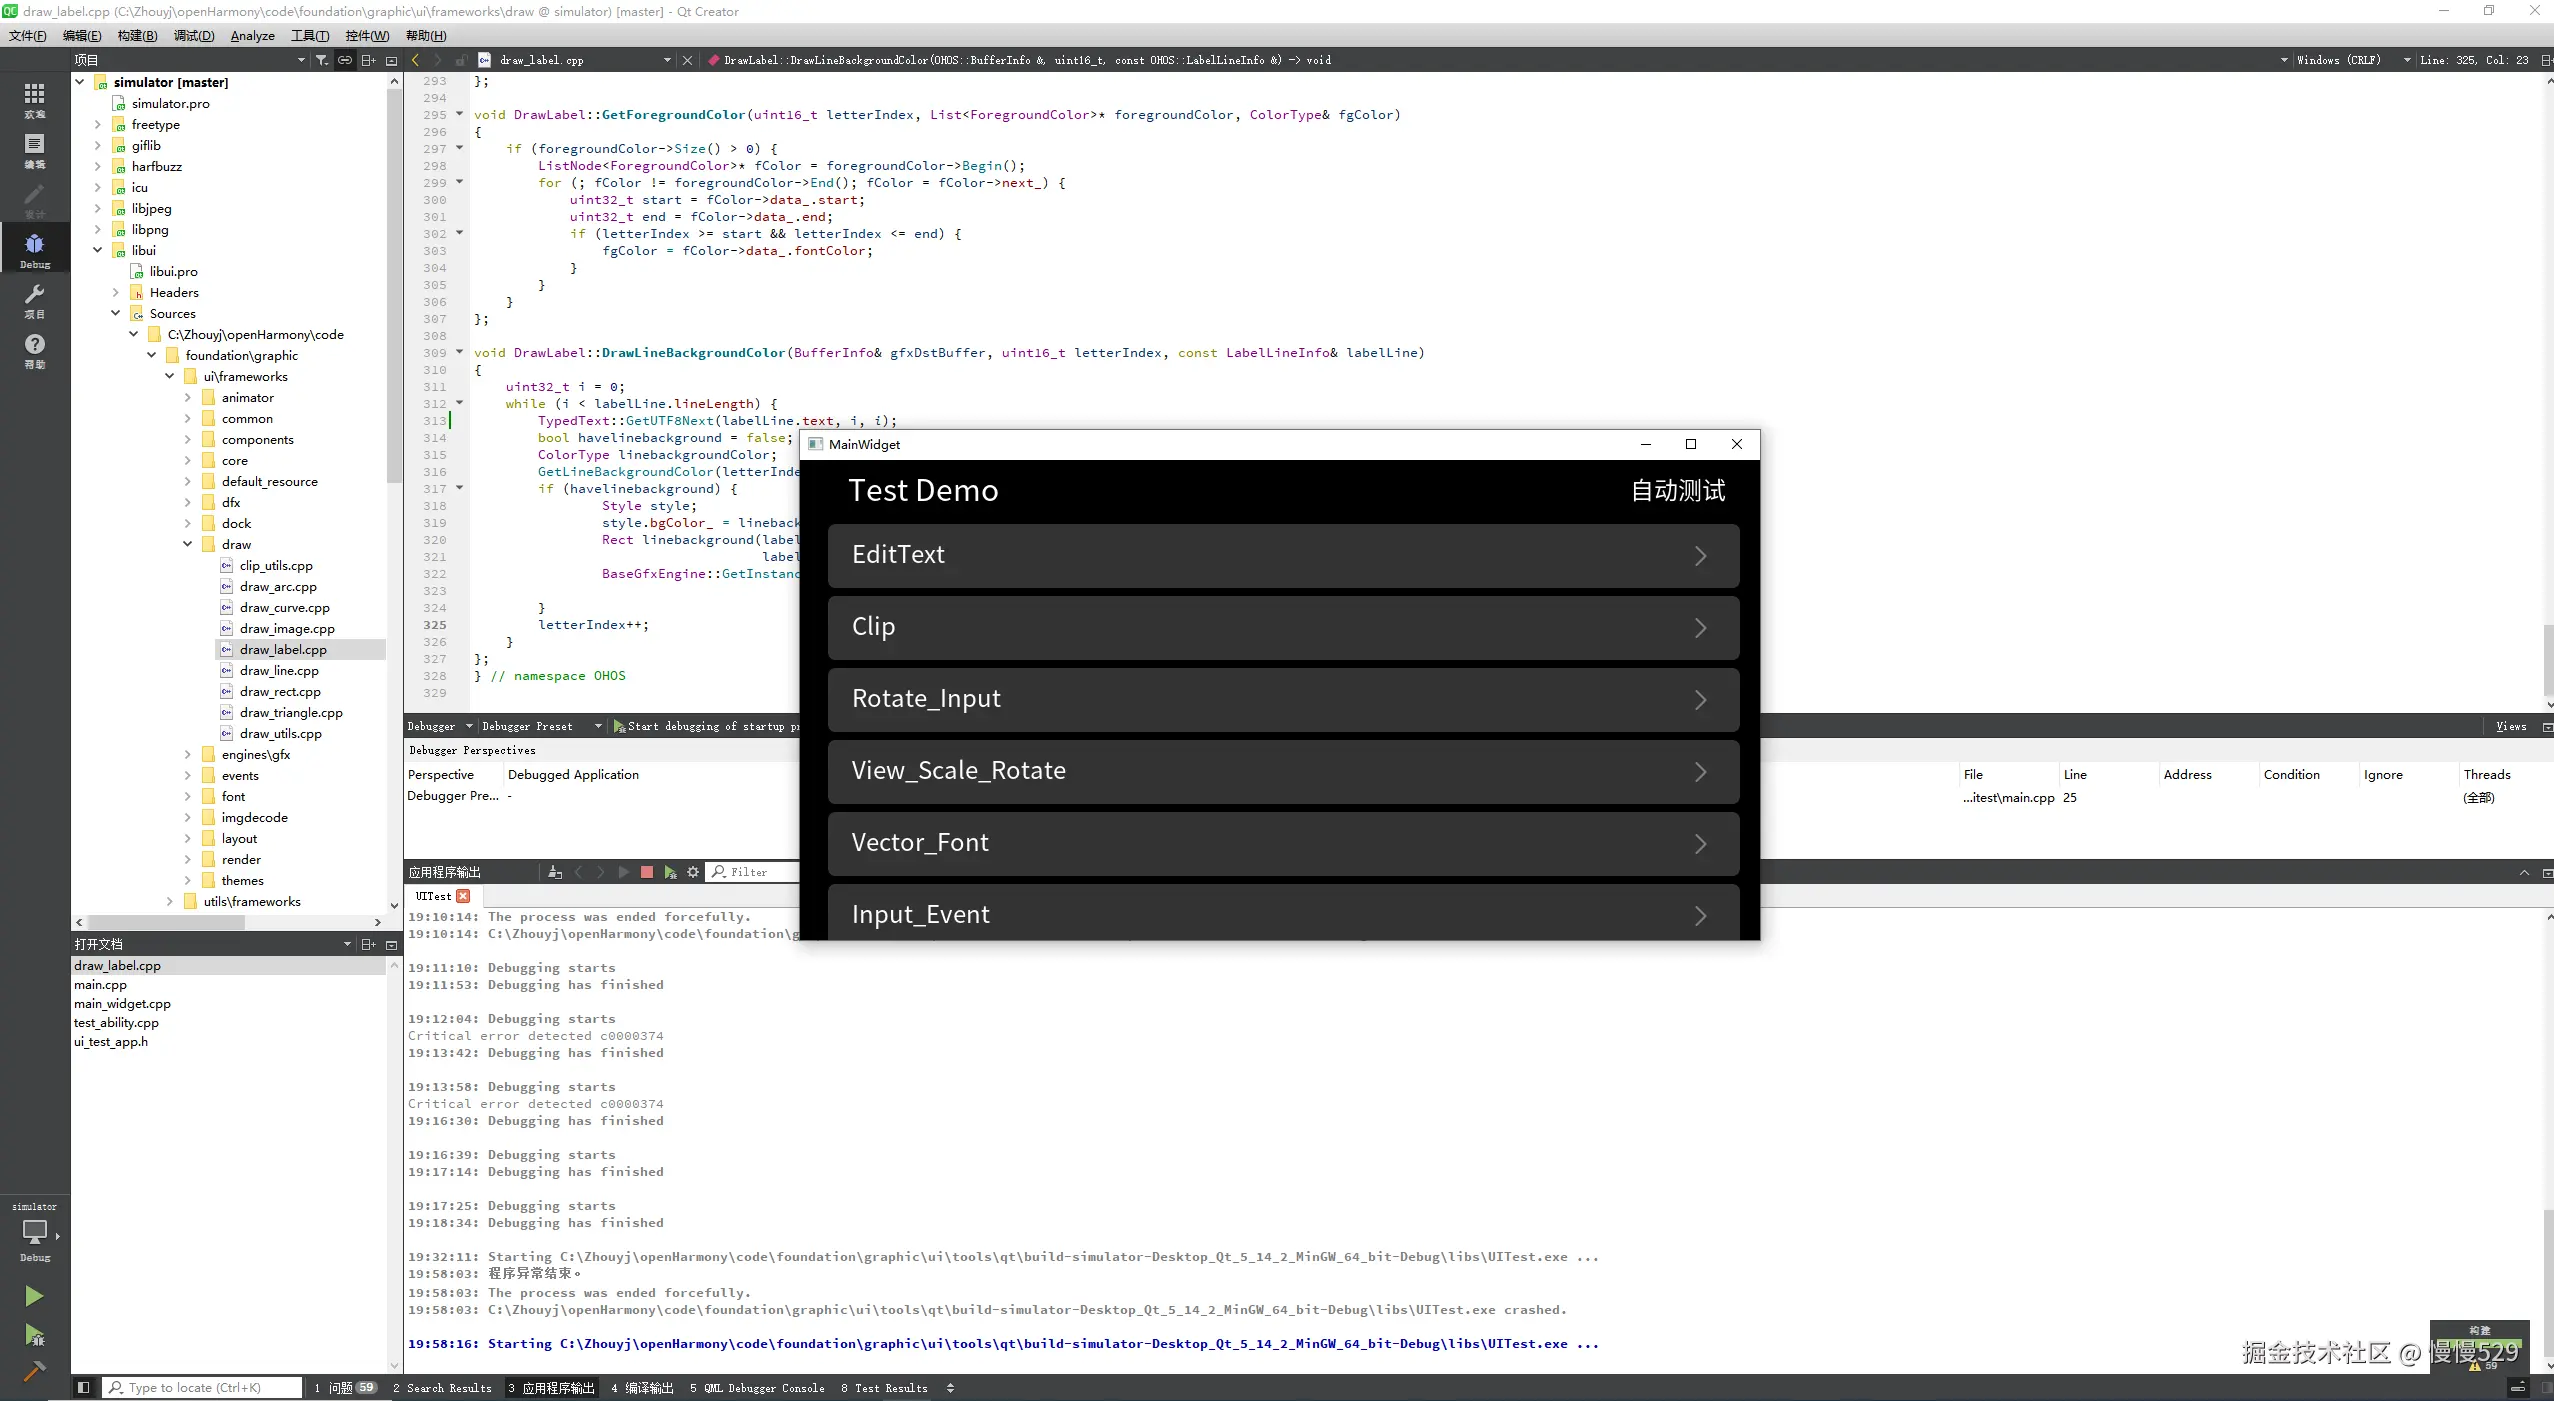Stop the running UITest application
Image resolution: width=2554 pixels, height=1401 pixels.
tap(647, 872)
